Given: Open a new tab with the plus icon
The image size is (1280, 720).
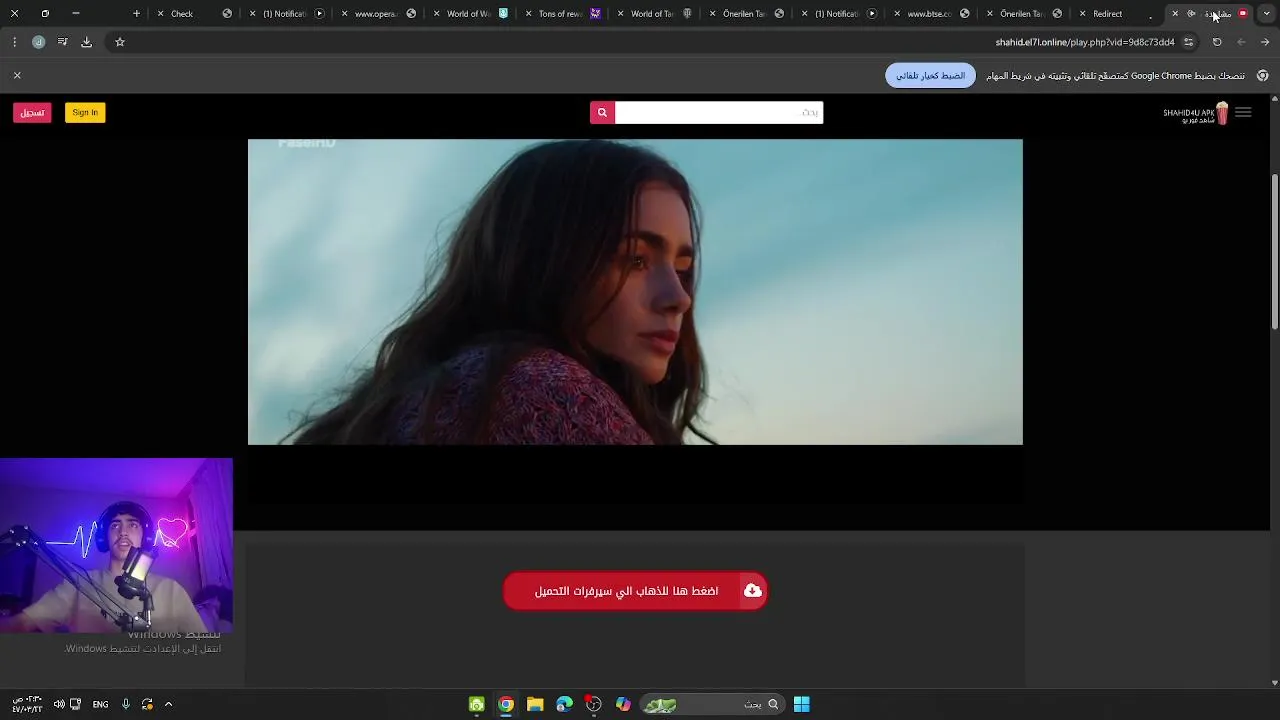Looking at the screenshot, I should (136, 14).
